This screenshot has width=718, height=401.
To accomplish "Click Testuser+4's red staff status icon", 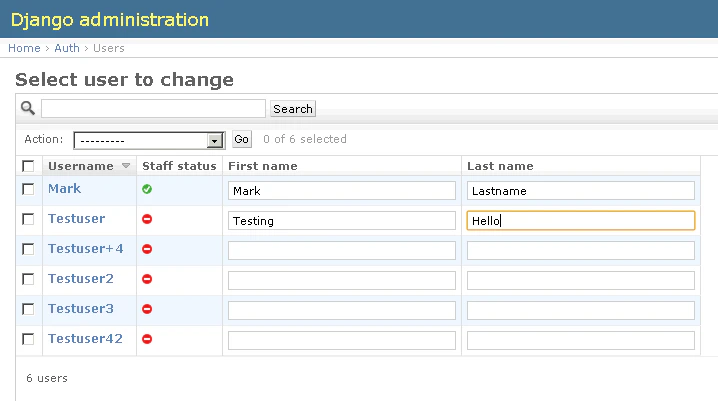I will point(147,249).
